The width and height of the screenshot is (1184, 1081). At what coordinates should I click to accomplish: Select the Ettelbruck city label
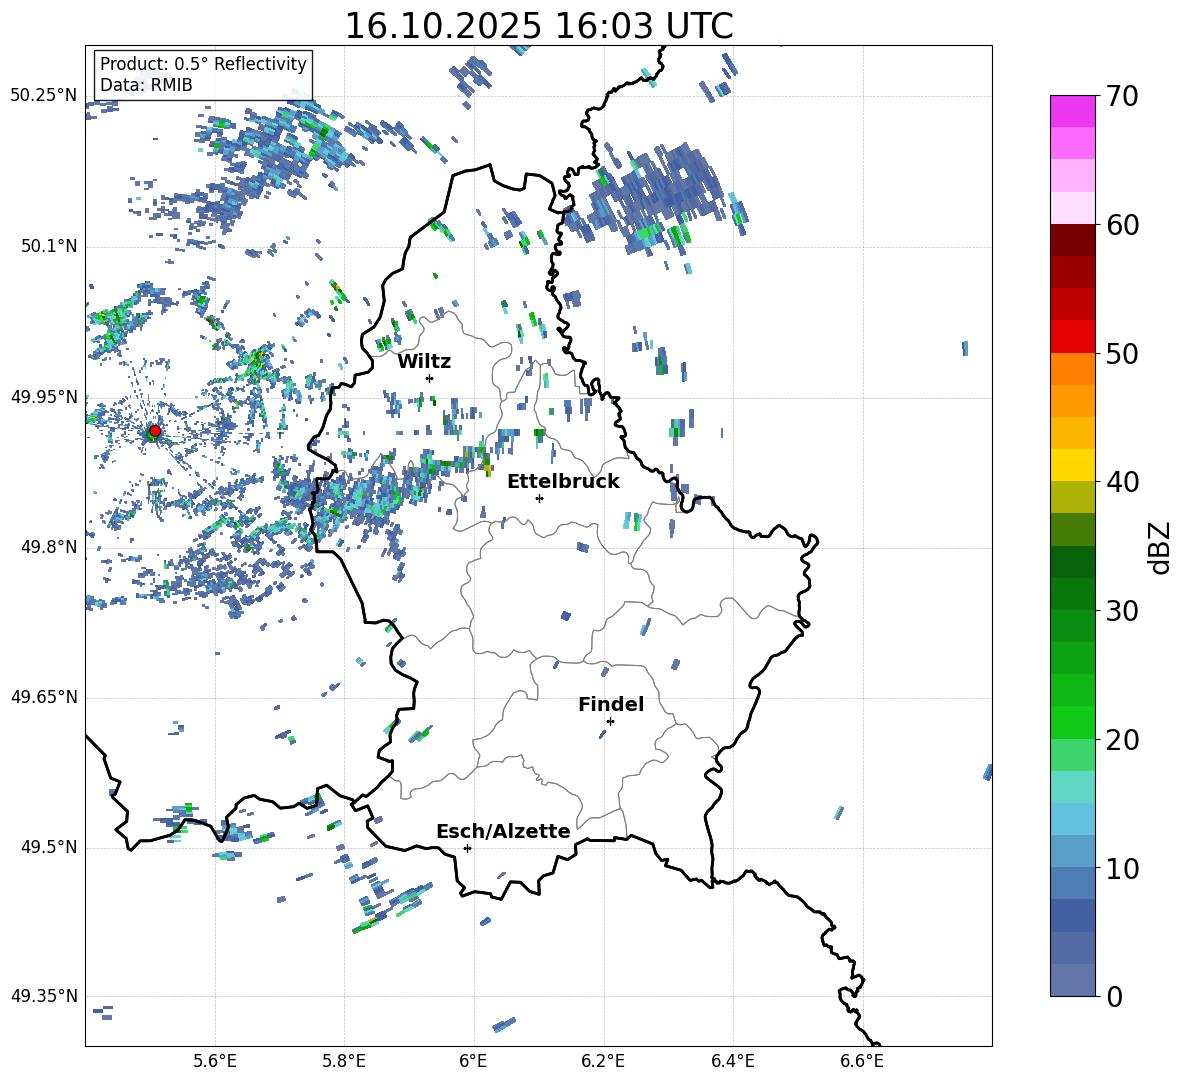(563, 481)
